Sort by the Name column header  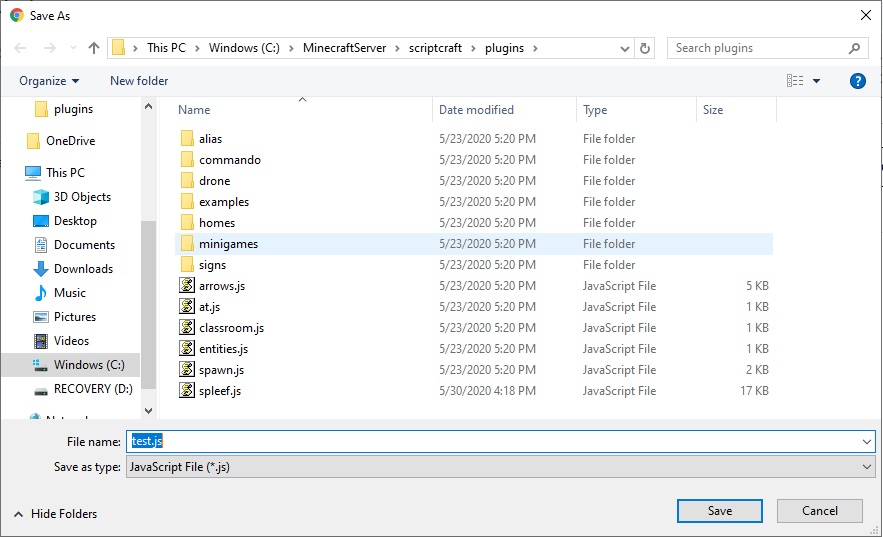coord(194,110)
